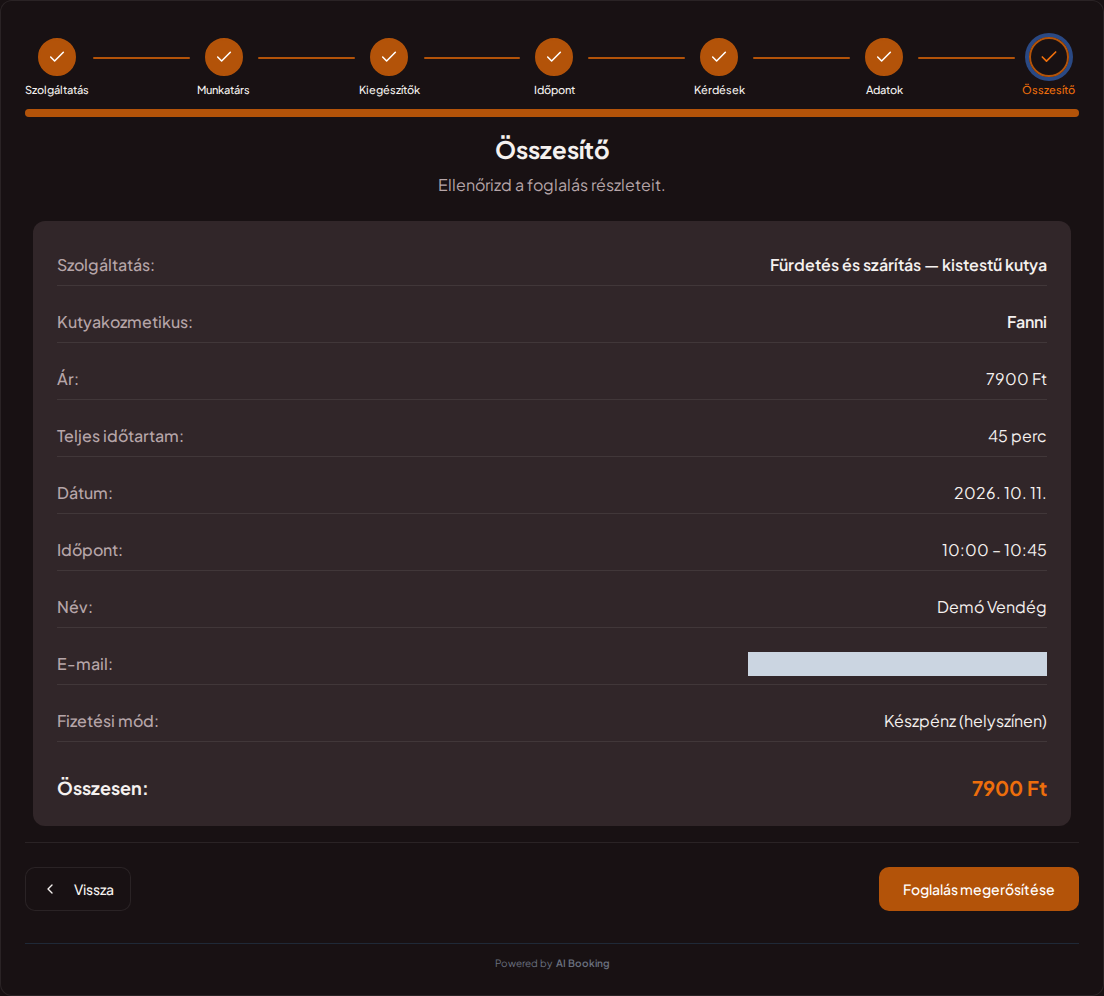The image size is (1104, 996).
Task: Confirm booking with Foglalás megerősítése
Action: pyautogui.click(x=979, y=889)
